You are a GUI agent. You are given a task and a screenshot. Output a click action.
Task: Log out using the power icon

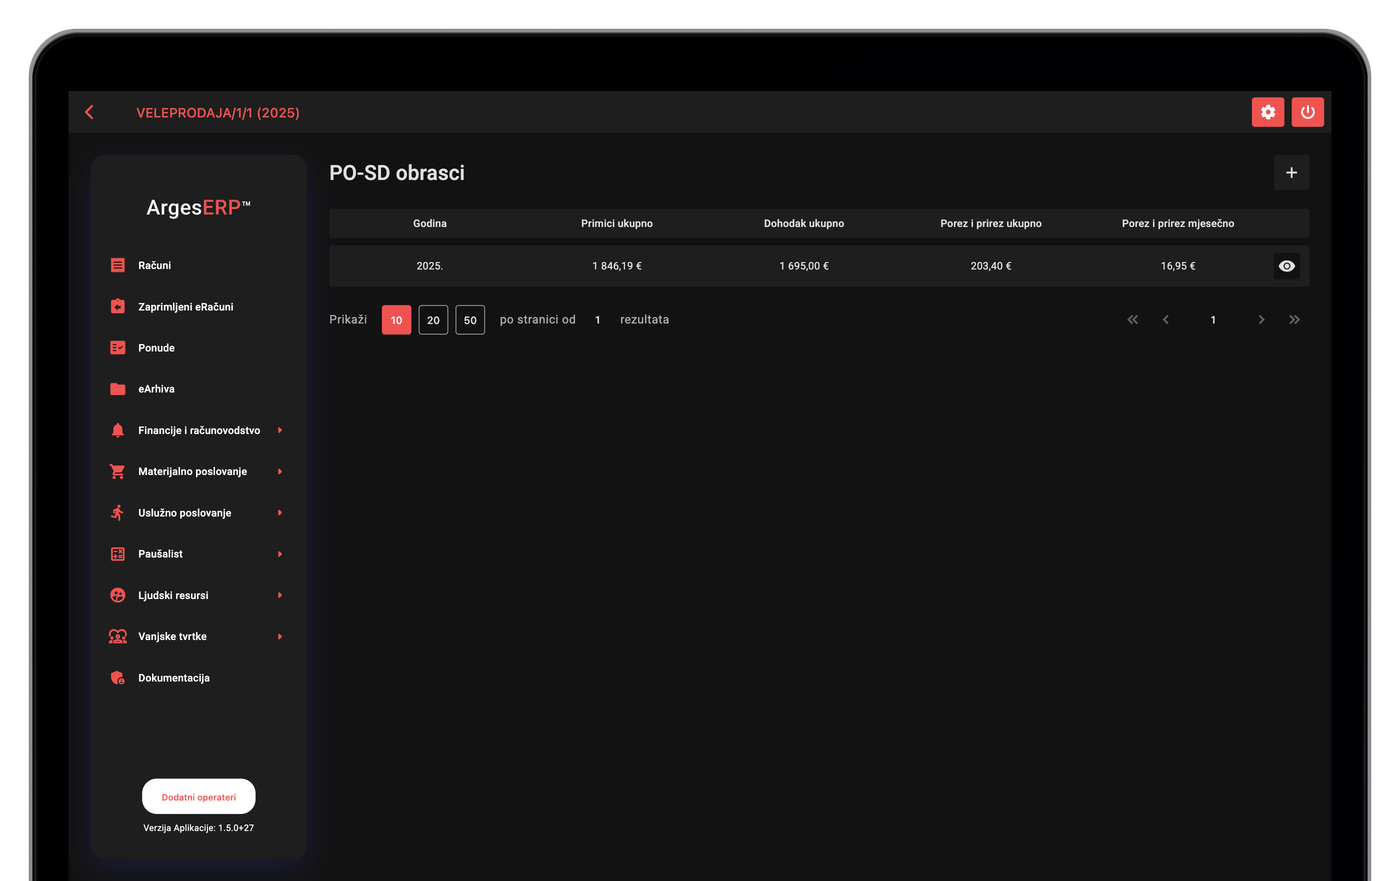[1308, 112]
